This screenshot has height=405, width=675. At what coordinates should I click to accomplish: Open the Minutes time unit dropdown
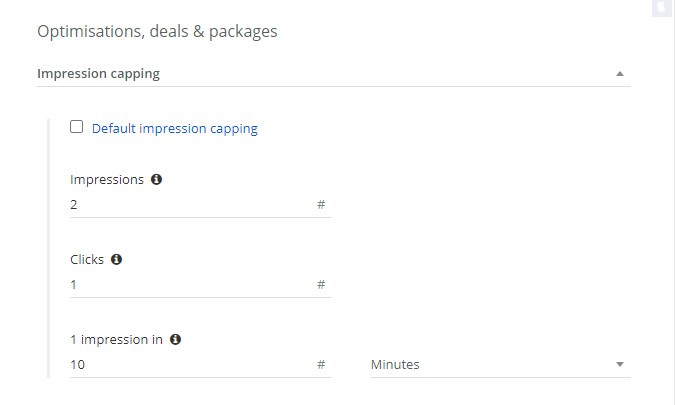point(501,365)
